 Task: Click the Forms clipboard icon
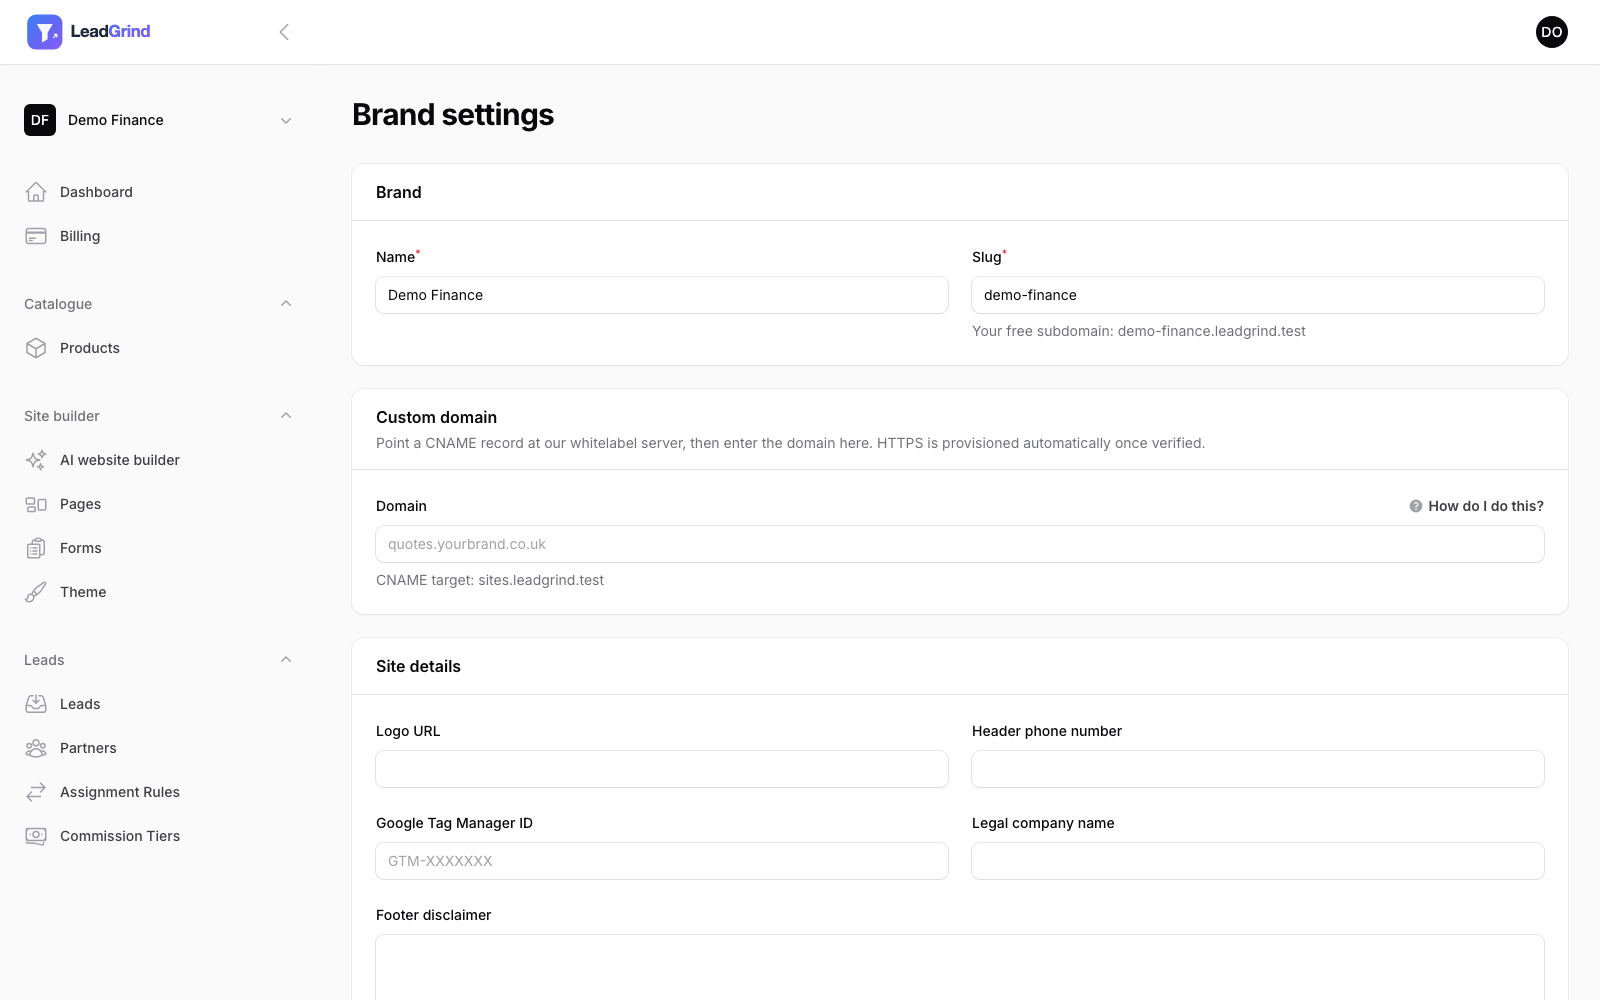click(36, 548)
